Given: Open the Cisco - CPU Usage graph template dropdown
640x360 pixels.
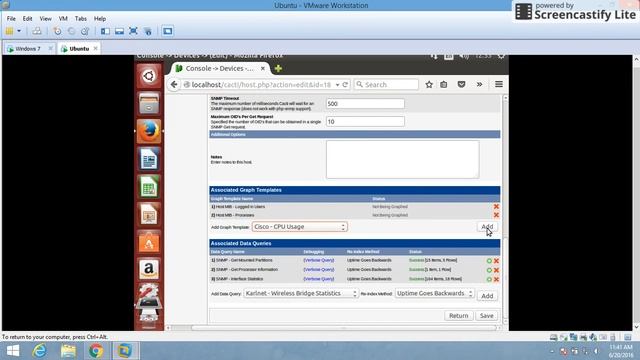Looking at the screenshot, I should tap(300, 227).
